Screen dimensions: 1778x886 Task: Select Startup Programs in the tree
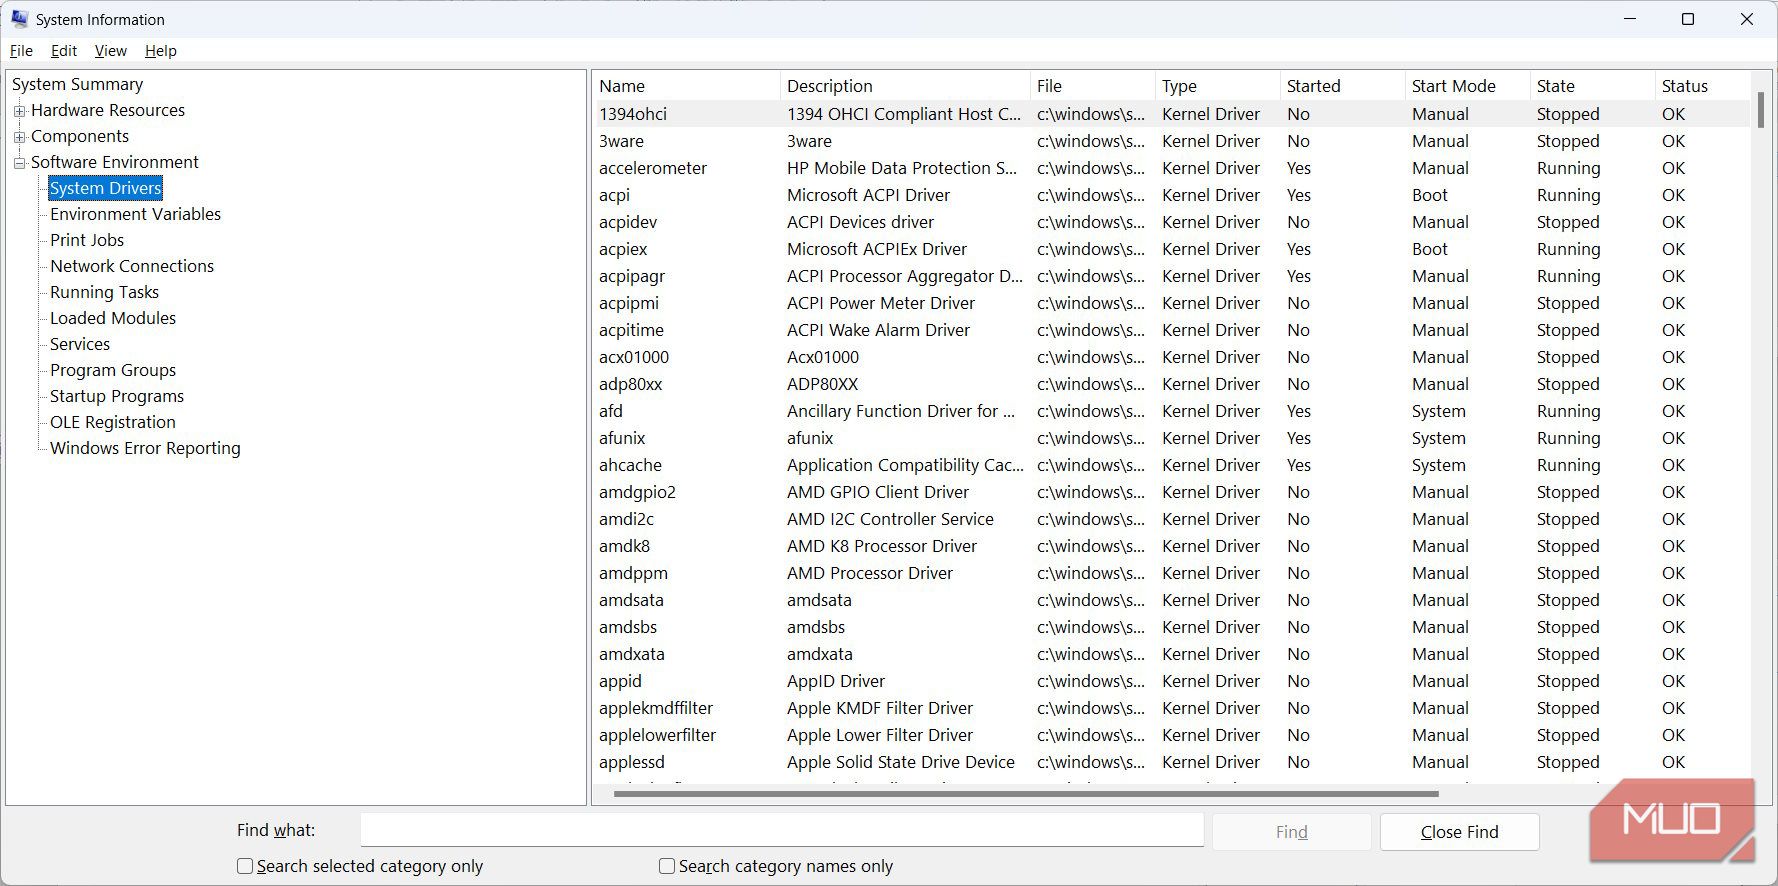coord(117,396)
